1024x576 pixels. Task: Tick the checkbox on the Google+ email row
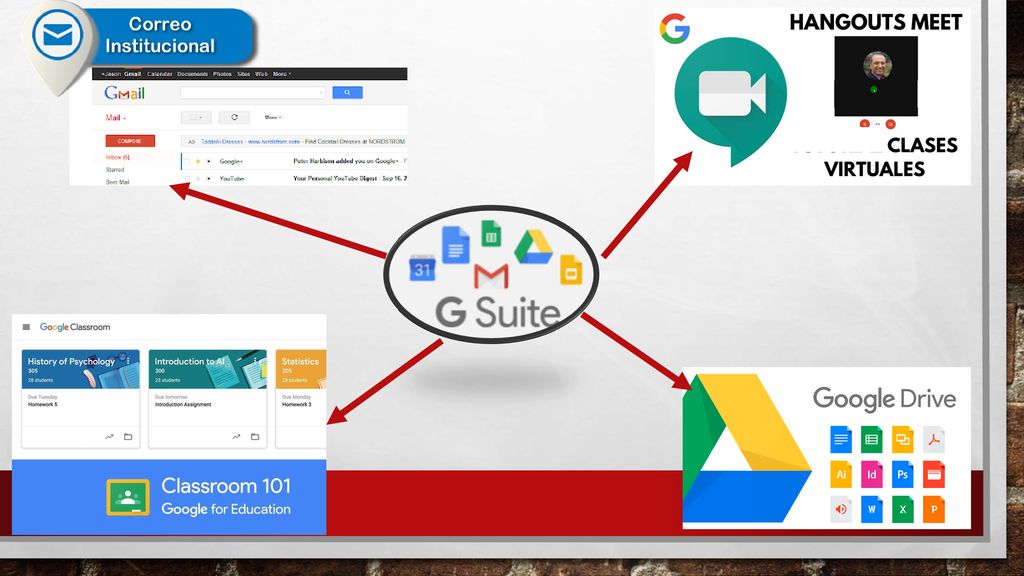pos(187,161)
